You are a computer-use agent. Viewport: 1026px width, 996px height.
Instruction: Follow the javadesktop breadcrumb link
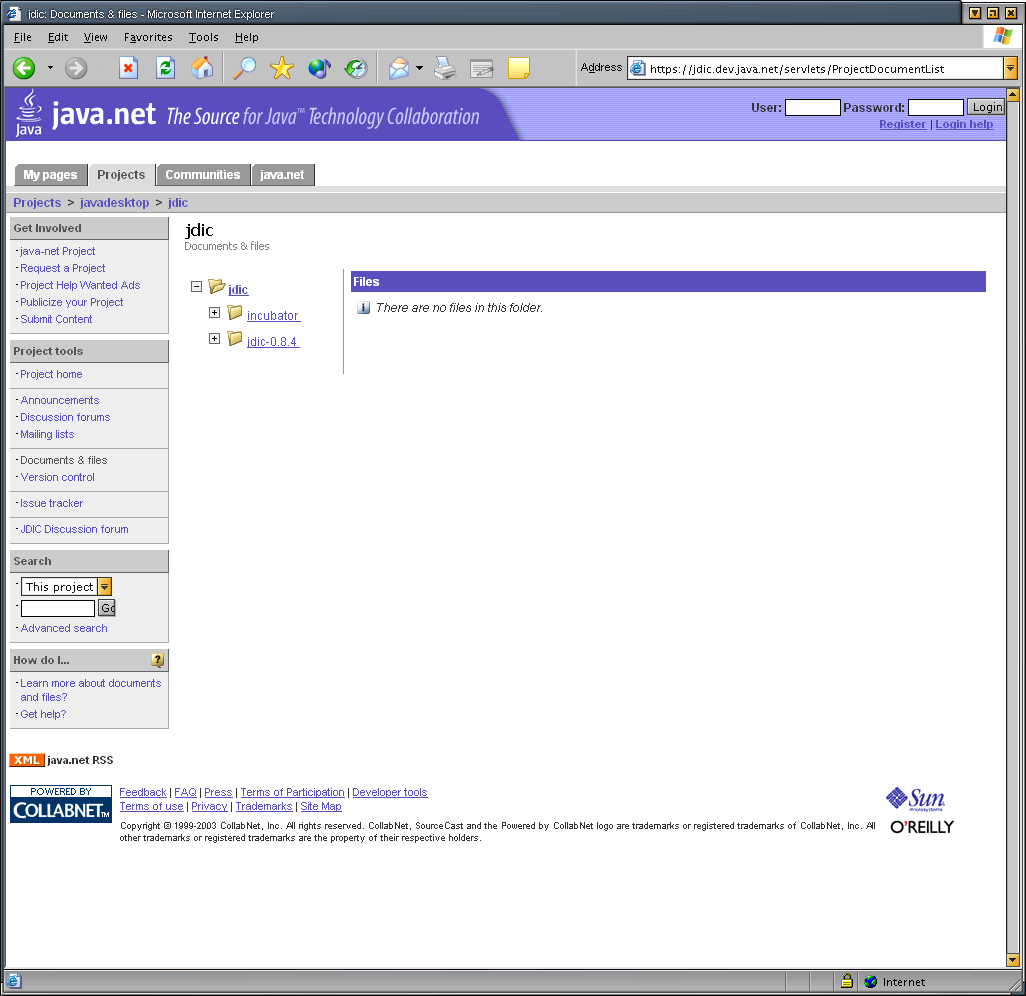(x=115, y=203)
